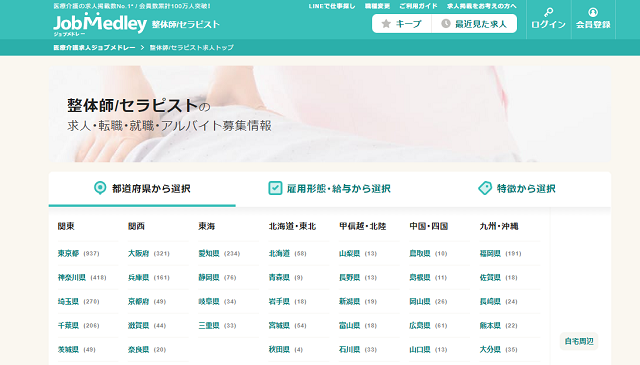Image resolution: width=640 pixels, height=365 pixels.
Task: Select 秋田県 prefecture link
Action: (279, 350)
